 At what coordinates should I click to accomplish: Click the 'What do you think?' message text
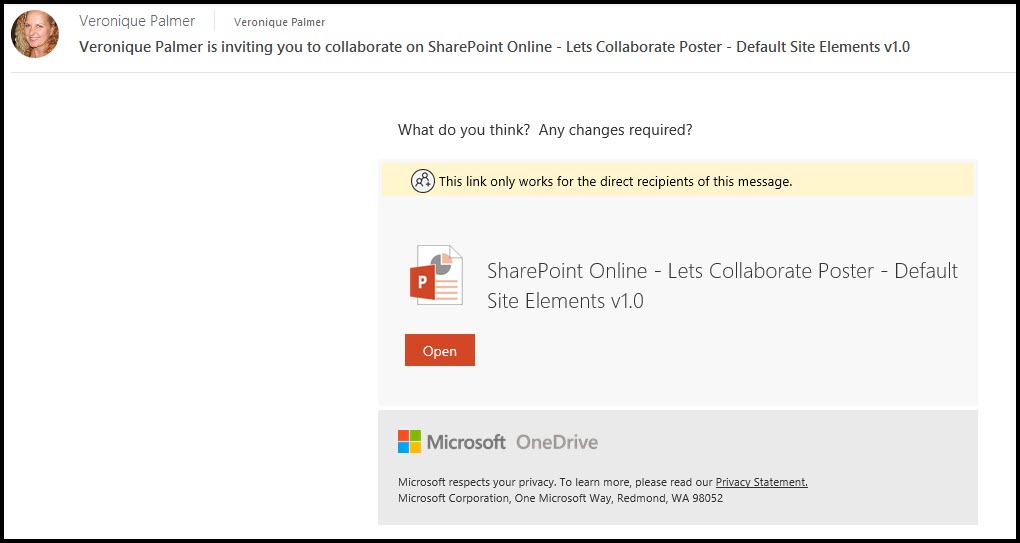tap(463, 130)
